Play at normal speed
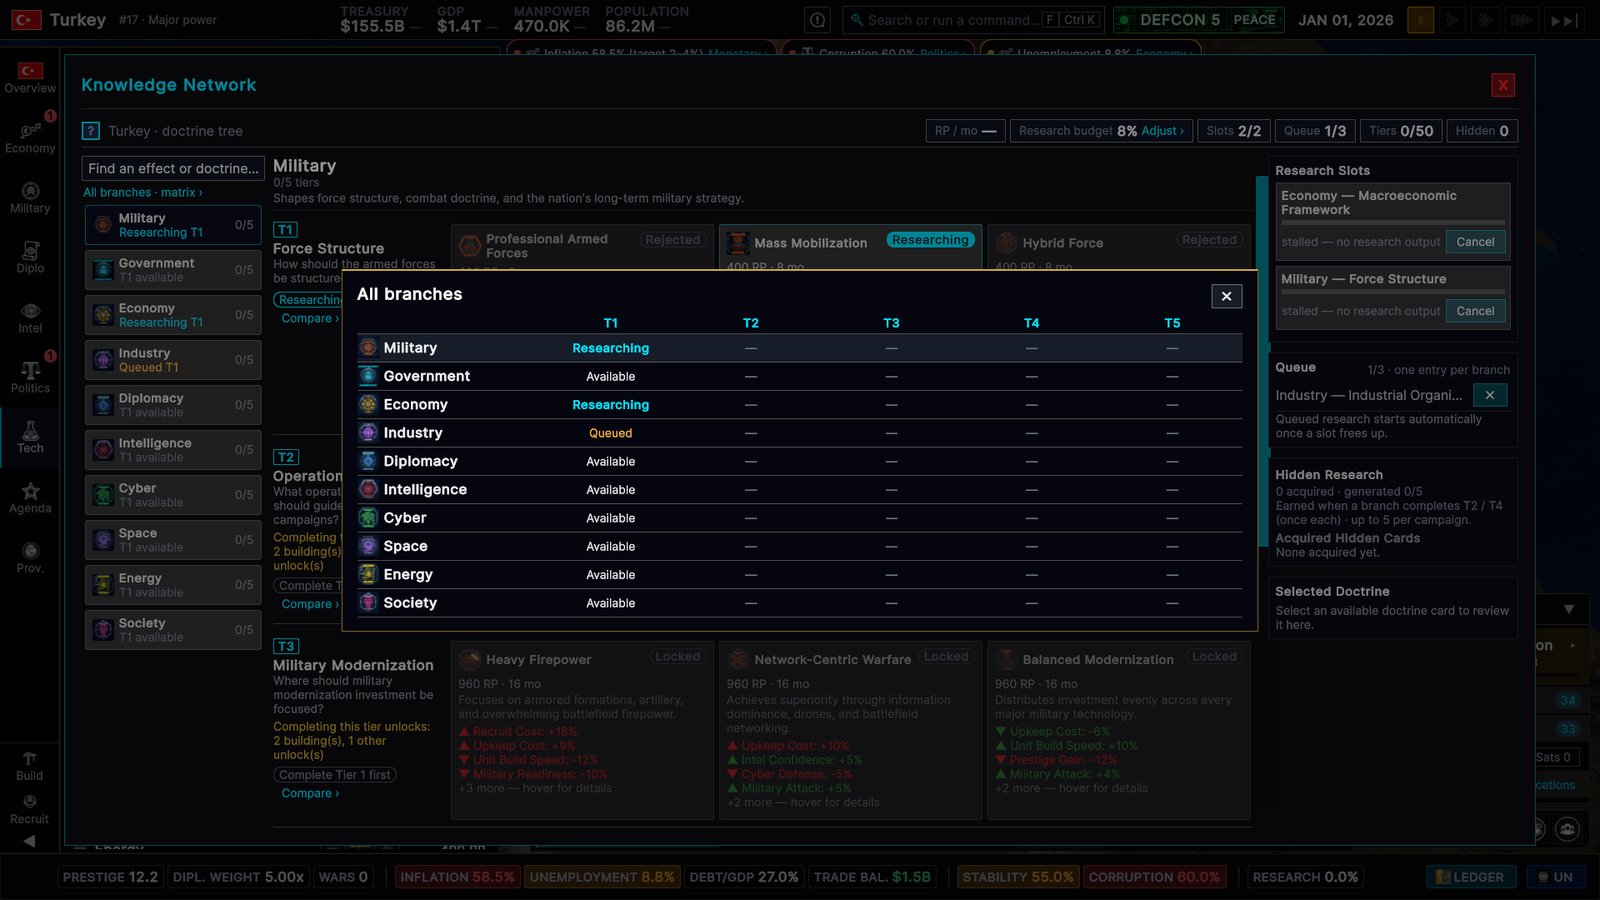The width and height of the screenshot is (1600, 900). pos(1453,20)
